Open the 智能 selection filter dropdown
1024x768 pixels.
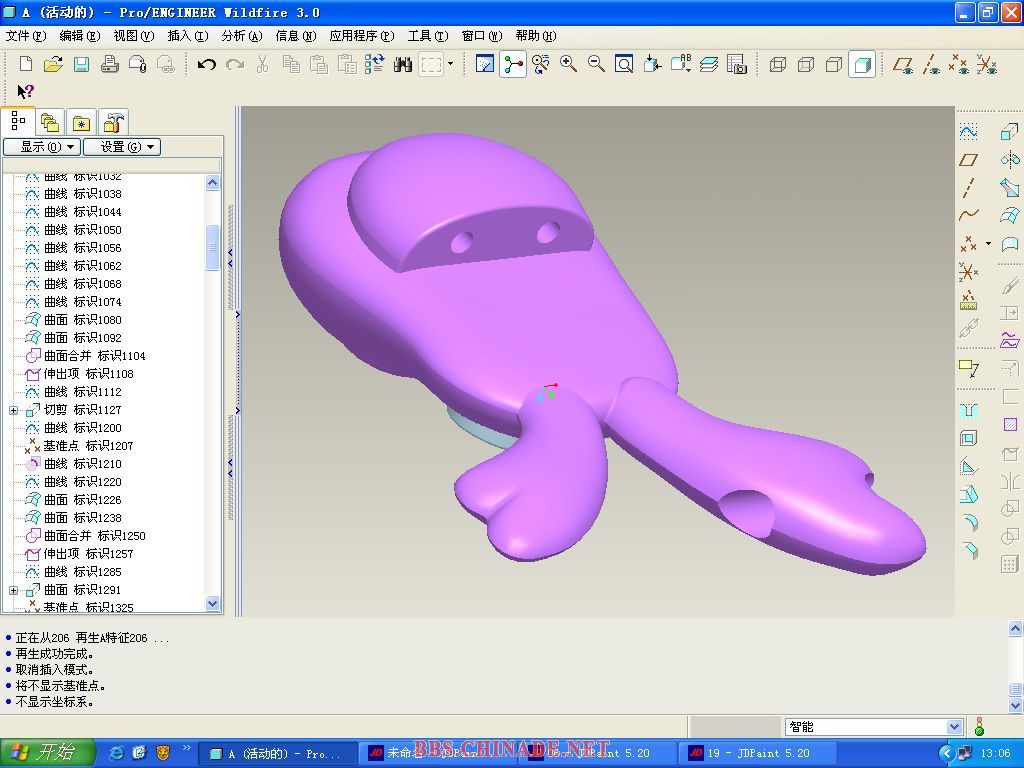tap(953, 727)
